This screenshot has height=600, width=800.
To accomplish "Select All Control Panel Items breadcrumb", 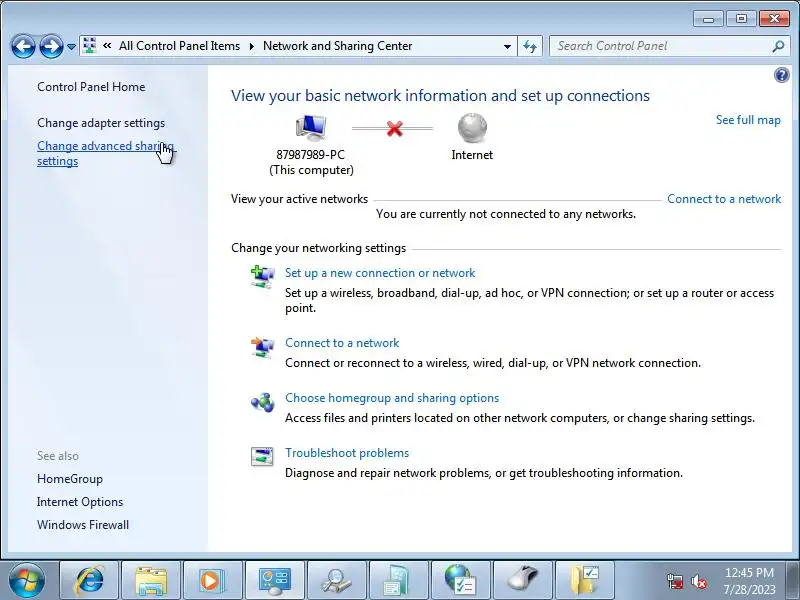I will [179, 46].
